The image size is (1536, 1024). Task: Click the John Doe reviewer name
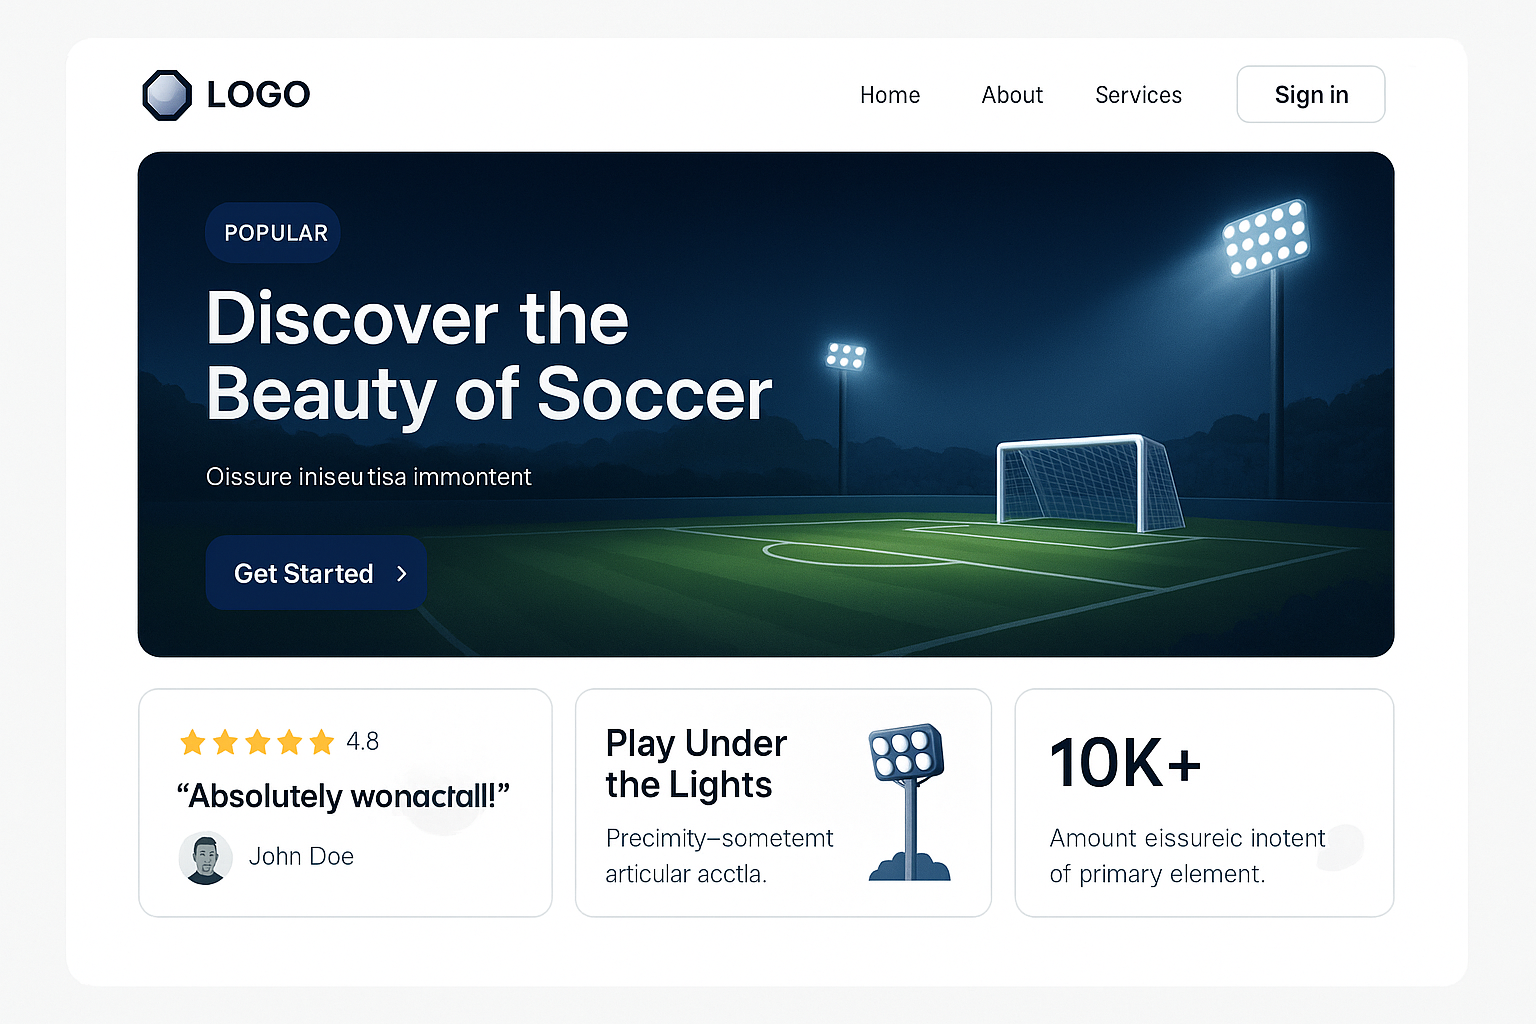pyautogui.click(x=301, y=857)
